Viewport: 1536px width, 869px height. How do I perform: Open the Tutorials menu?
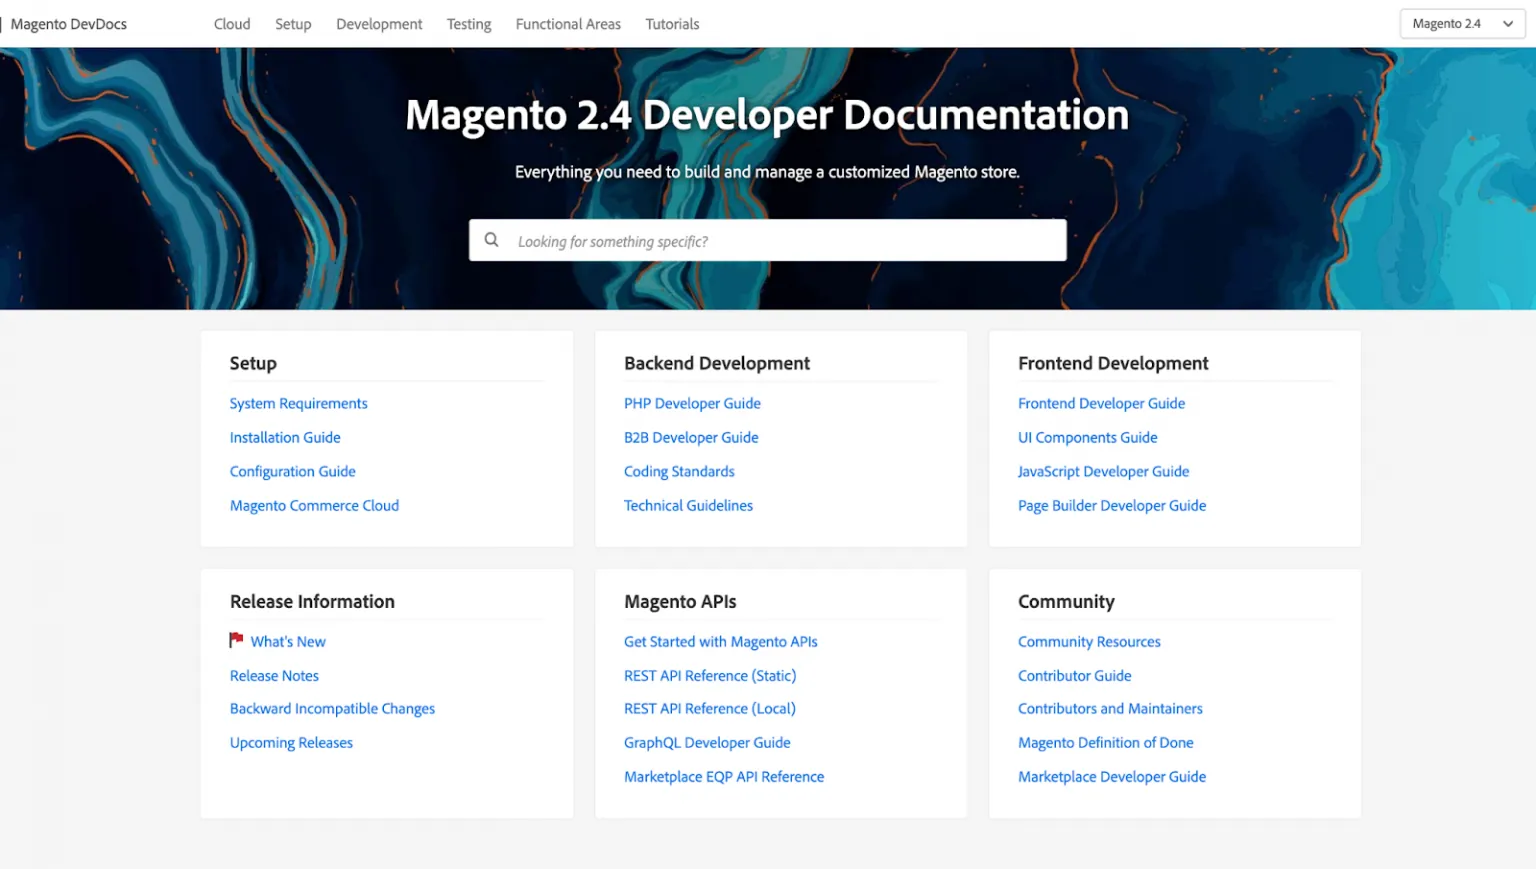tap(672, 24)
